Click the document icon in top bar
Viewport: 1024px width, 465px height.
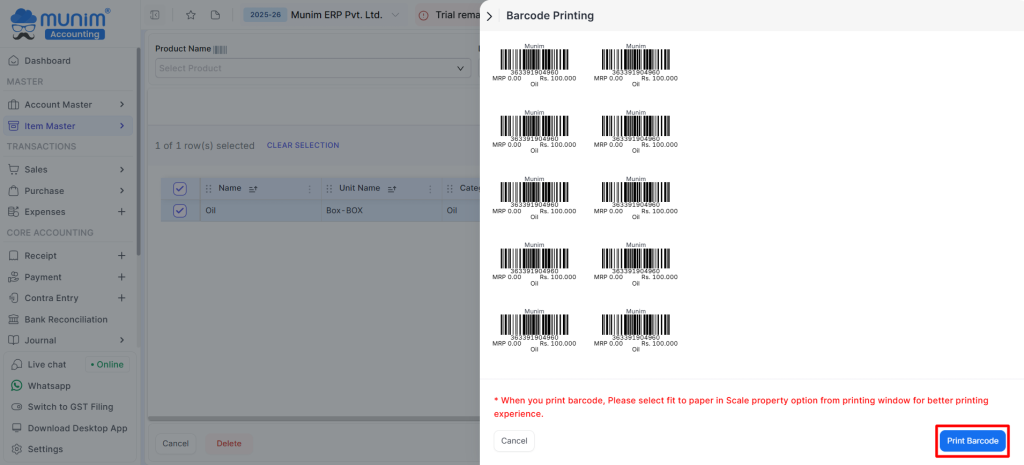click(216, 14)
